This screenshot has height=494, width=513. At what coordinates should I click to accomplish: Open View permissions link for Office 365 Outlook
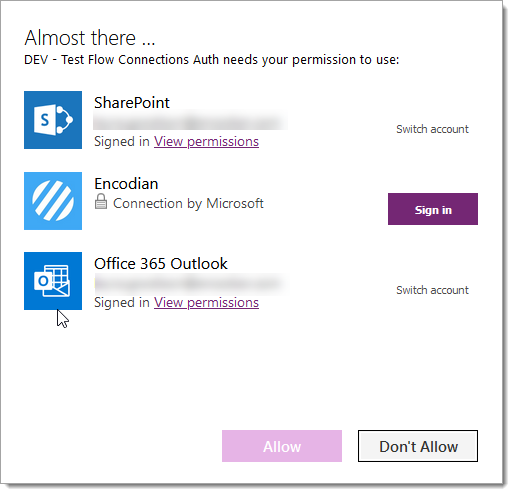[207, 303]
